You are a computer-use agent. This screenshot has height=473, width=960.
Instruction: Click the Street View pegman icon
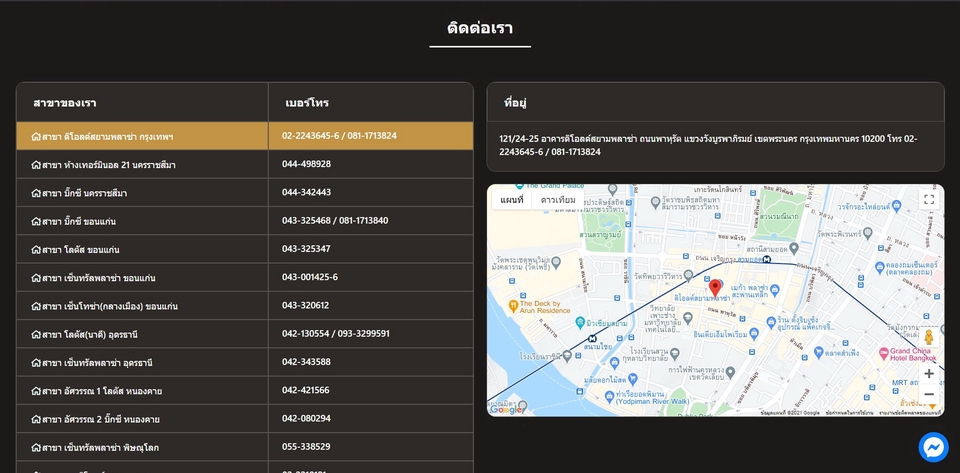929,338
